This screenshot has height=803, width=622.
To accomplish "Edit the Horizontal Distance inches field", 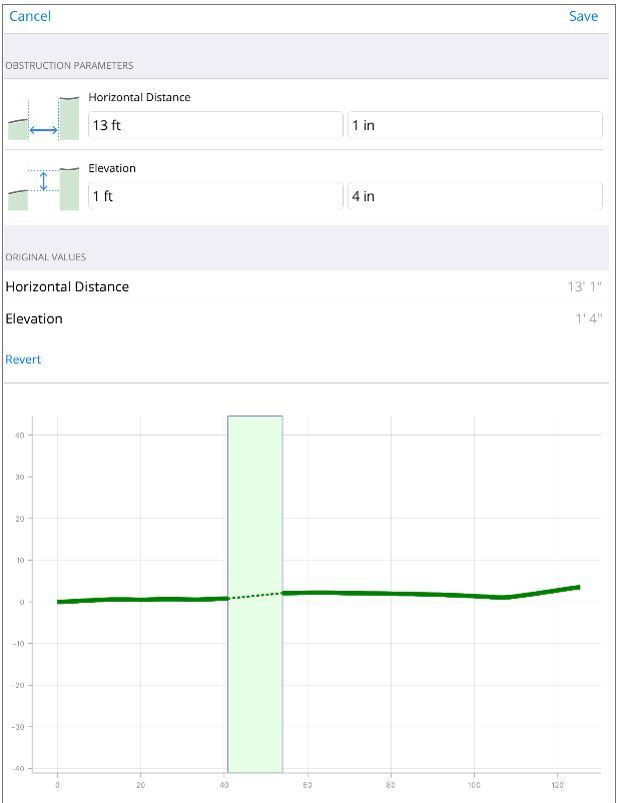I will (475, 126).
